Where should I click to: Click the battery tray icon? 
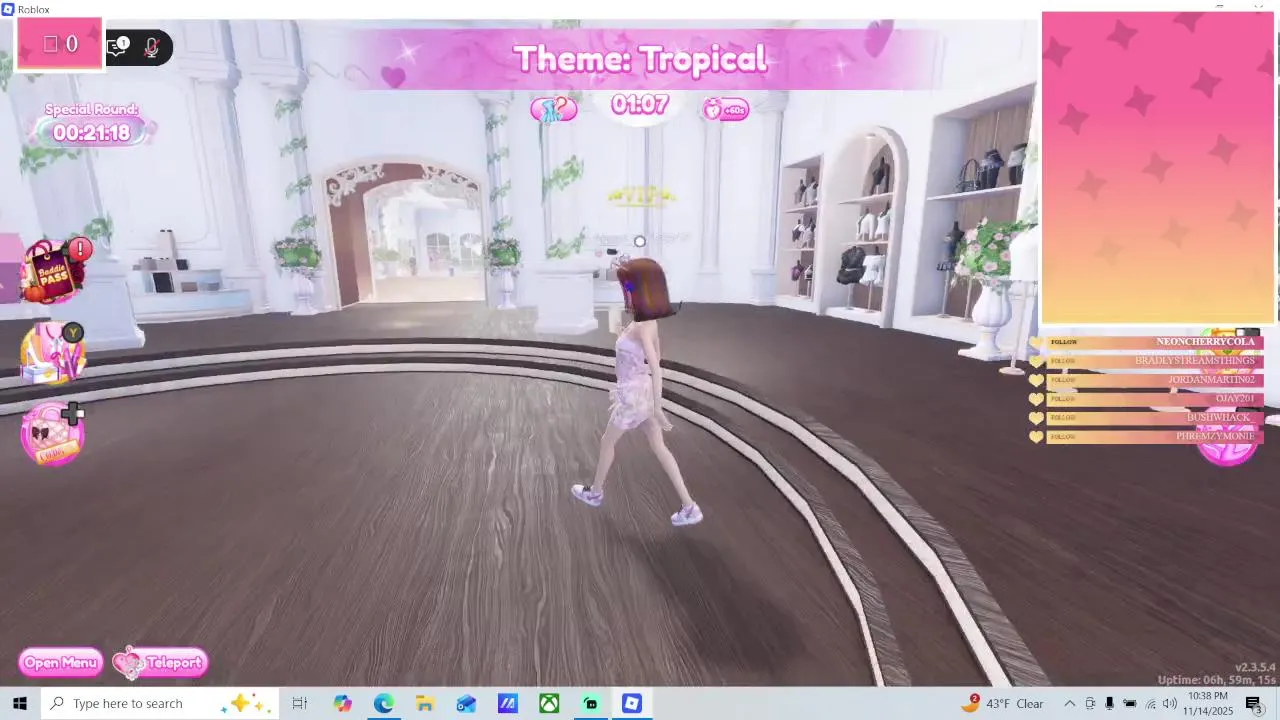1130,703
